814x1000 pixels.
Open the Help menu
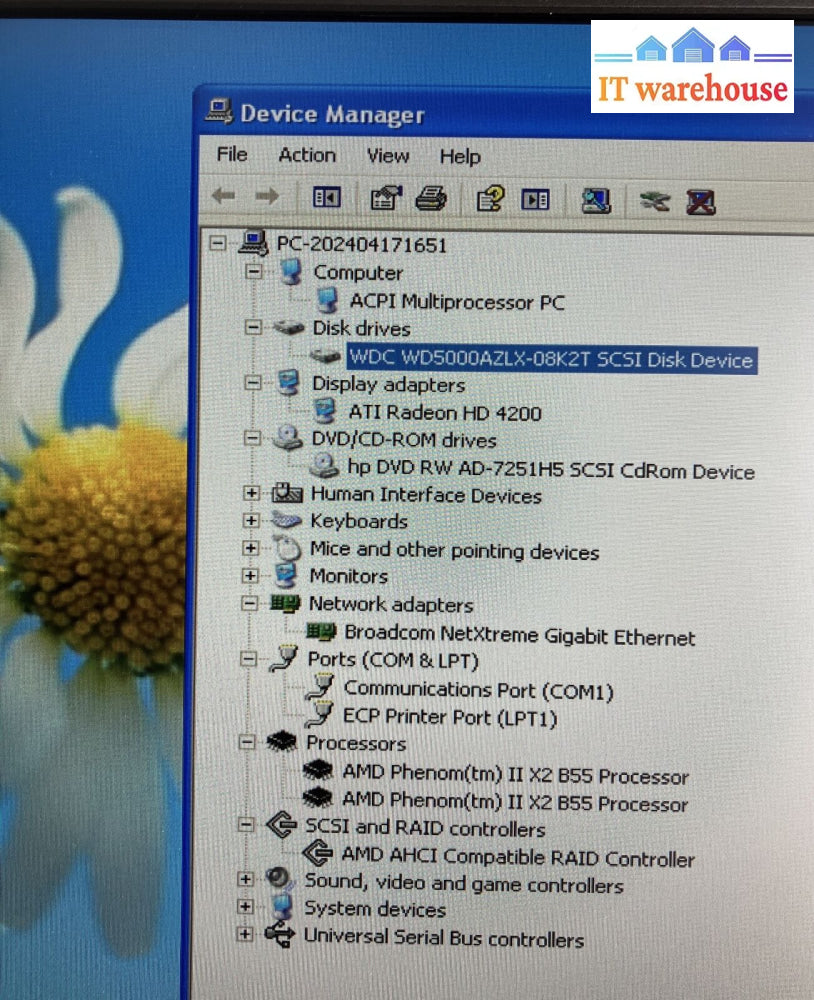point(460,156)
